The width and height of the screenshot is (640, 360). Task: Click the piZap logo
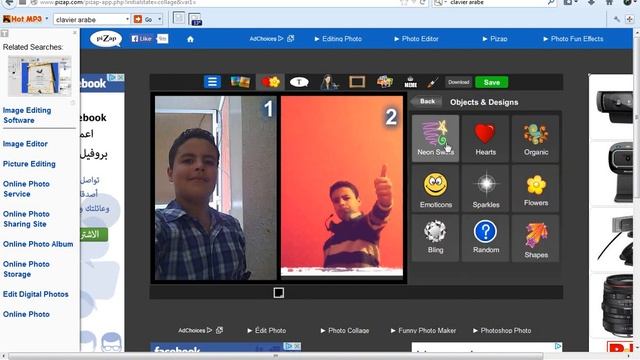pos(106,39)
